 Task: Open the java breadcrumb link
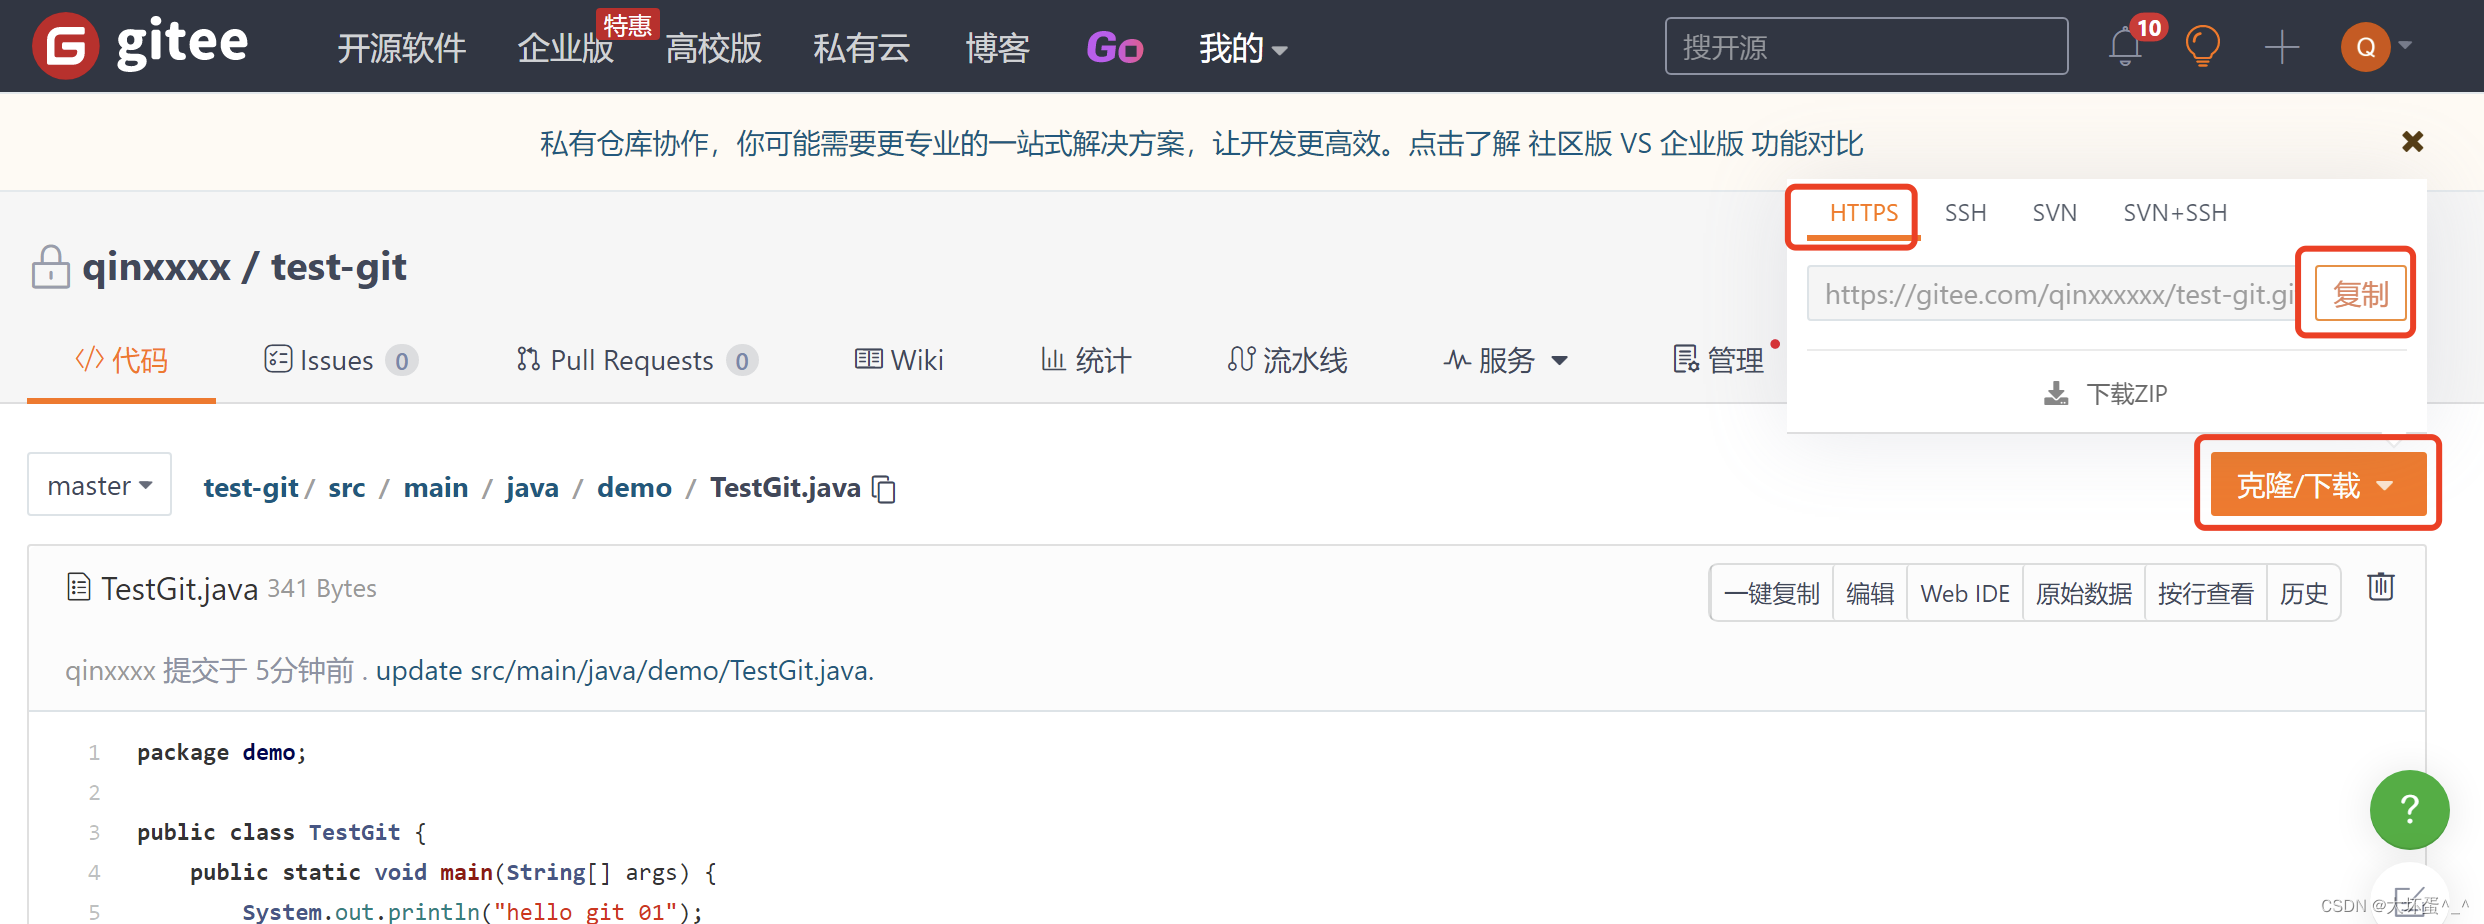pos(532,487)
